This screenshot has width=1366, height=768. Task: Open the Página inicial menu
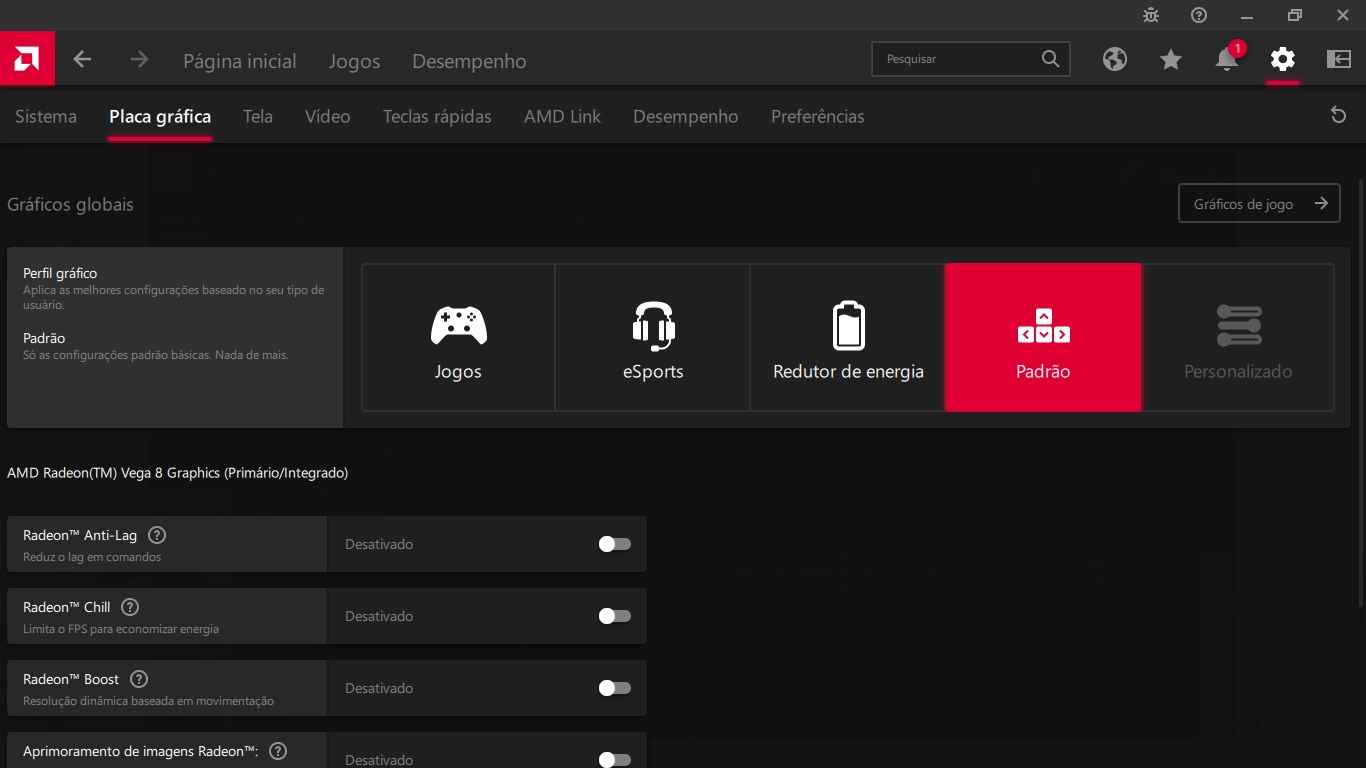pos(240,61)
